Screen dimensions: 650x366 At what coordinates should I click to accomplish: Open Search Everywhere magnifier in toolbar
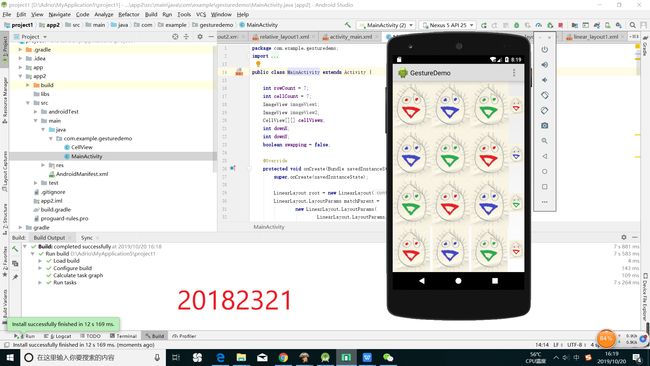(x=633, y=25)
